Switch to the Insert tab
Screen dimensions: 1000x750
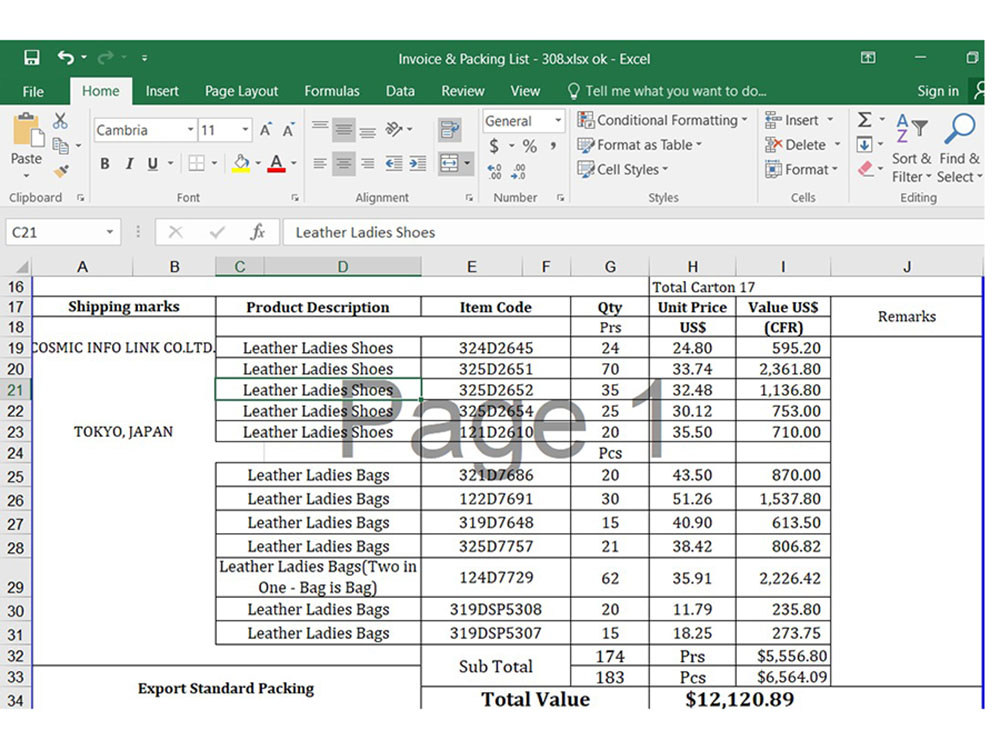click(161, 91)
